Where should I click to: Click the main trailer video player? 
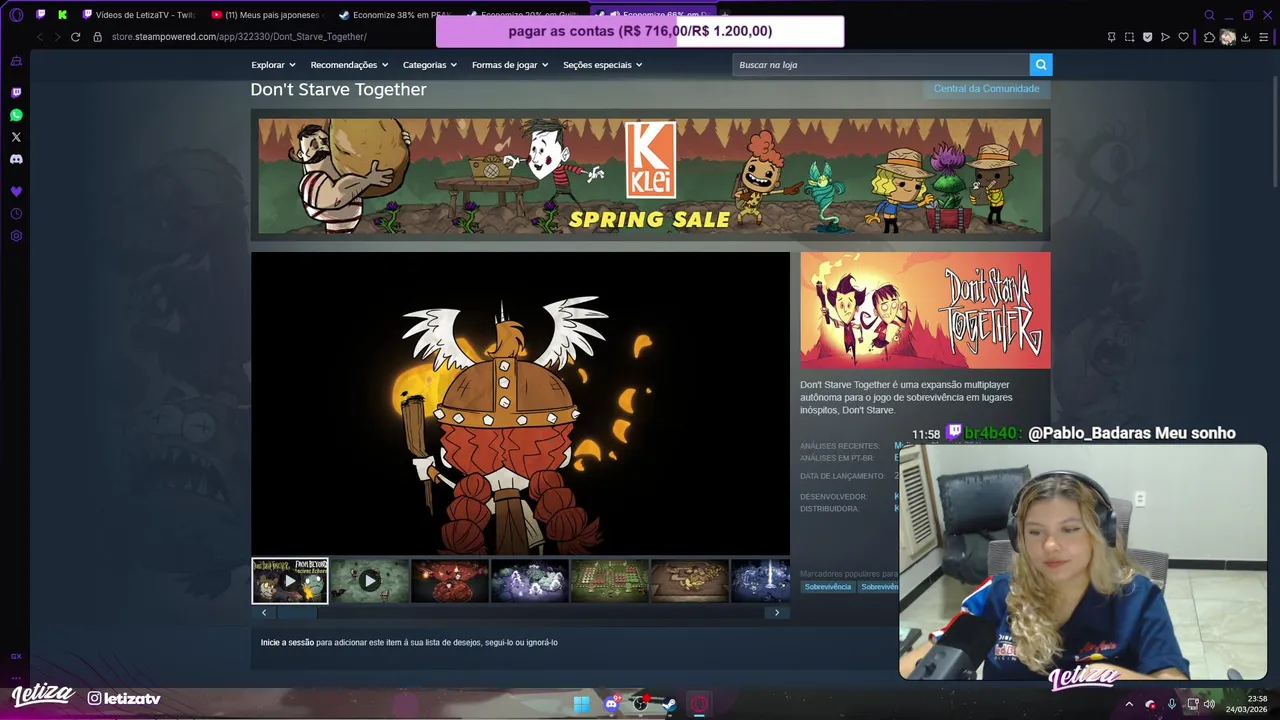tap(520, 403)
